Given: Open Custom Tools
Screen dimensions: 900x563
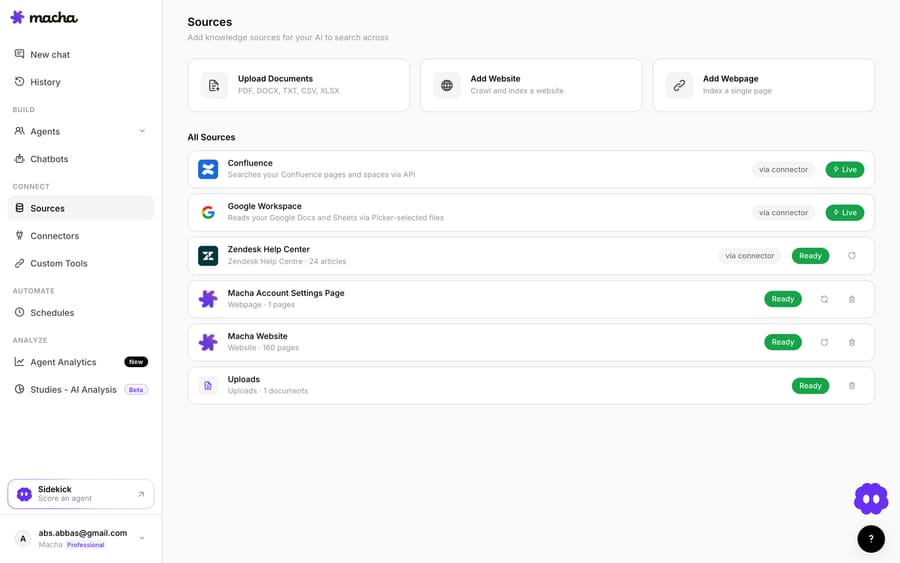Looking at the screenshot, I should click(x=80, y=263).
